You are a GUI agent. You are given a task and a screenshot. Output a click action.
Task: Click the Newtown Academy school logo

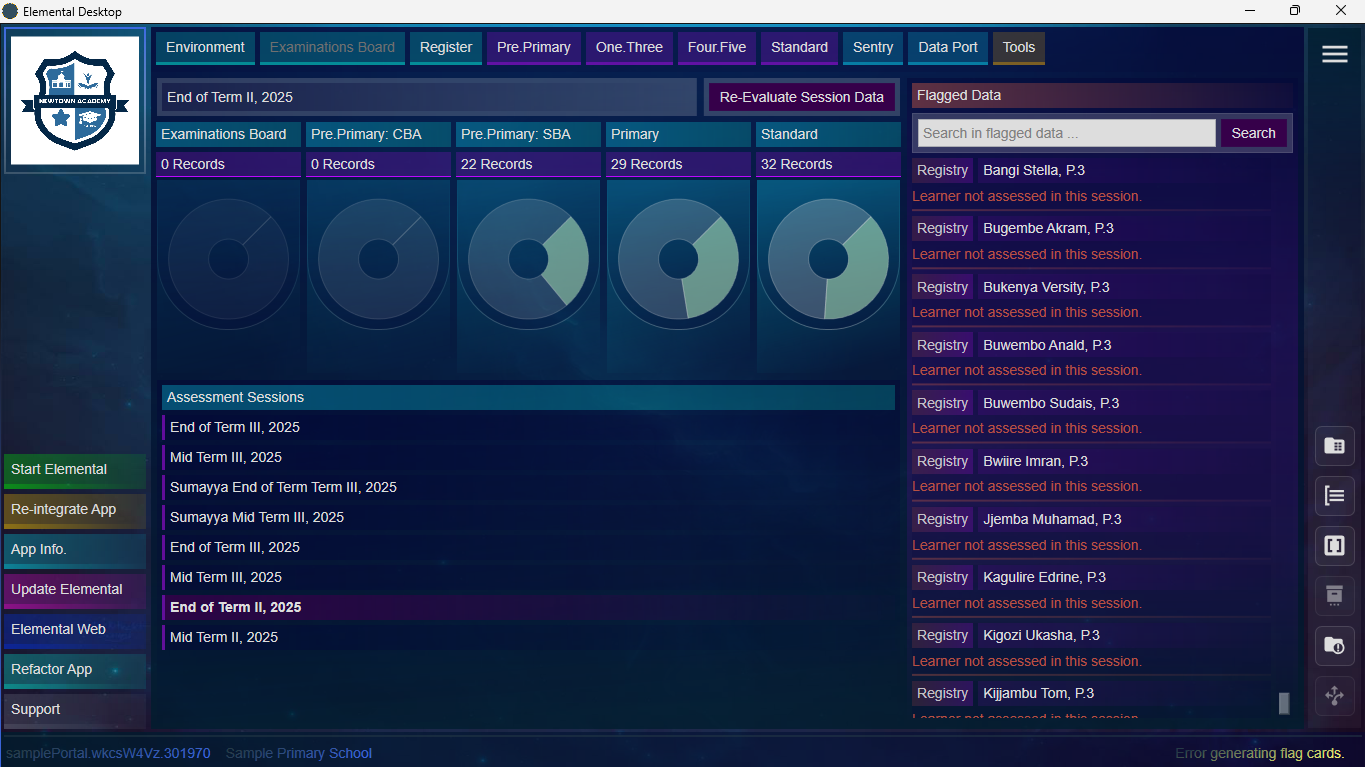pos(75,100)
